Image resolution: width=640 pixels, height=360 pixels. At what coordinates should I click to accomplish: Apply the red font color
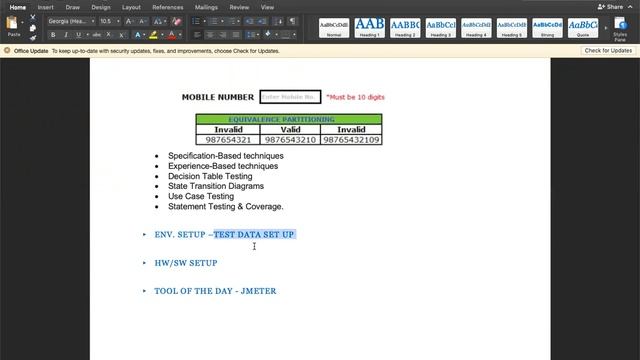(172, 35)
